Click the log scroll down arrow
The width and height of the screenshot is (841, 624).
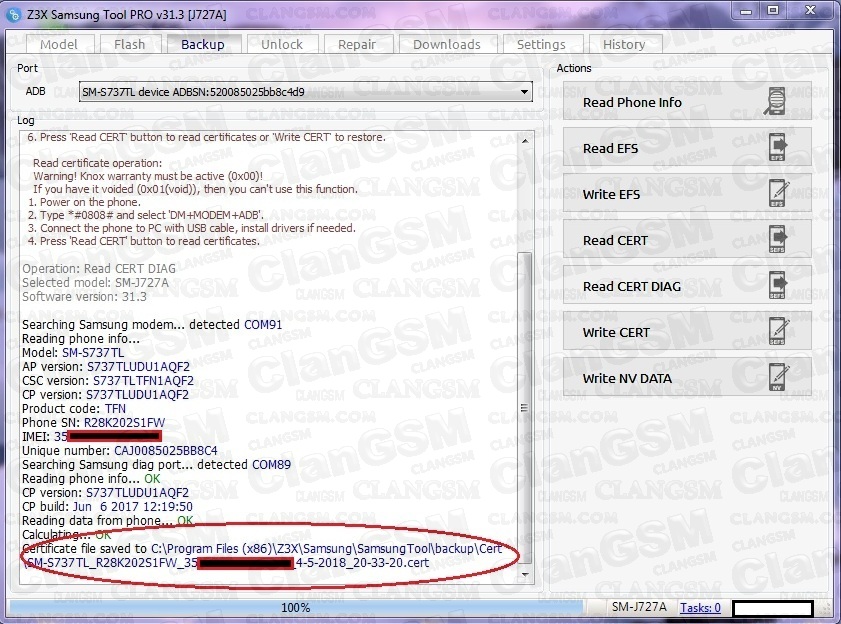[525, 575]
